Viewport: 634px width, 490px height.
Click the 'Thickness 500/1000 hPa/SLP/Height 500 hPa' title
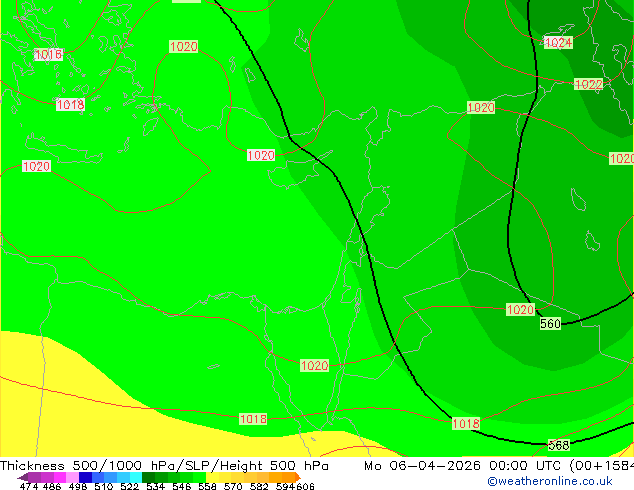point(164,466)
